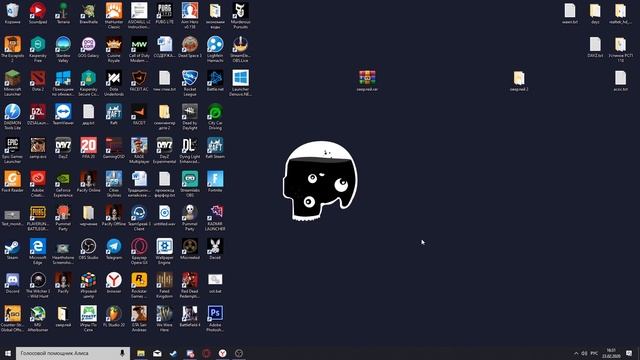The image size is (640, 360).
Task: Select the Battlefield 4 icon
Action: pos(190,317)
